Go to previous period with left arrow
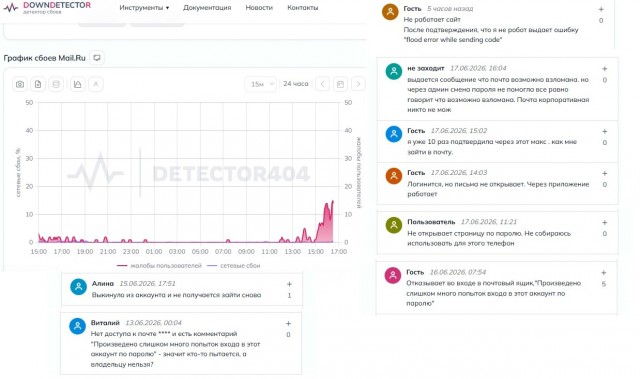Image resolution: width=640 pixels, height=379 pixels. tap(322, 84)
